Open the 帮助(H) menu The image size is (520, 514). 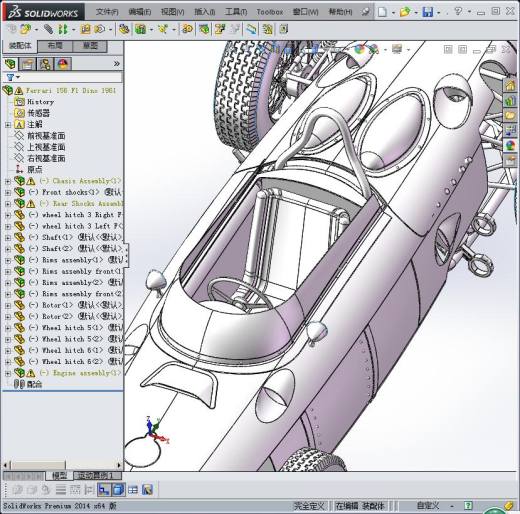340,12
